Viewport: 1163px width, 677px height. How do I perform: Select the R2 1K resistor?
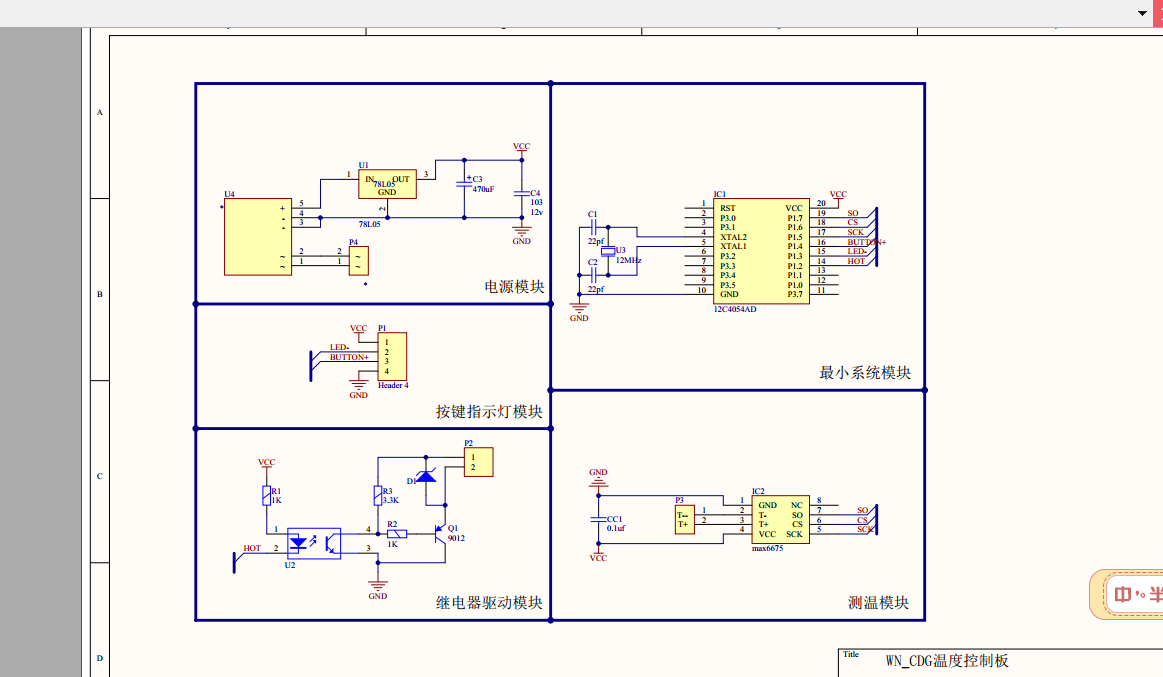[397, 534]
